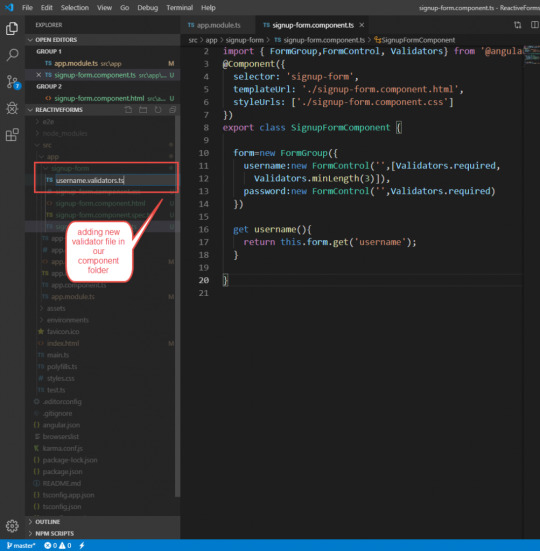Close signup-form.component.ts in Open Editors list

coord(39,75)
